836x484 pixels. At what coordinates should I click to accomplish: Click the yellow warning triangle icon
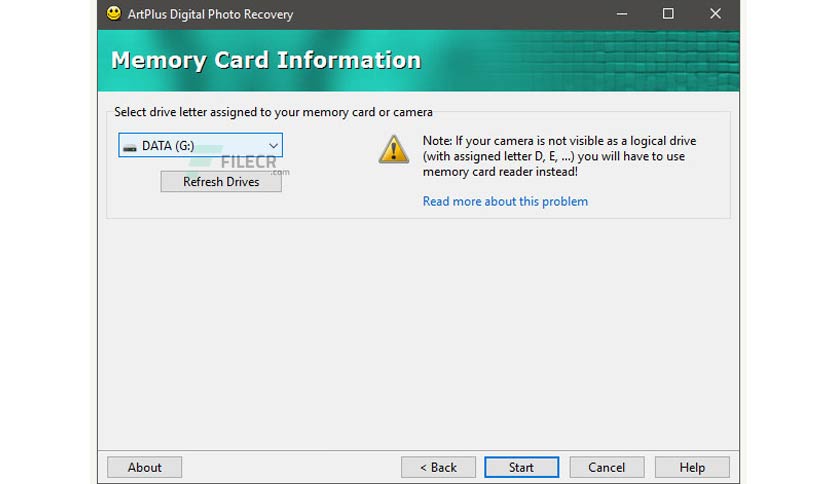(393, 149)
